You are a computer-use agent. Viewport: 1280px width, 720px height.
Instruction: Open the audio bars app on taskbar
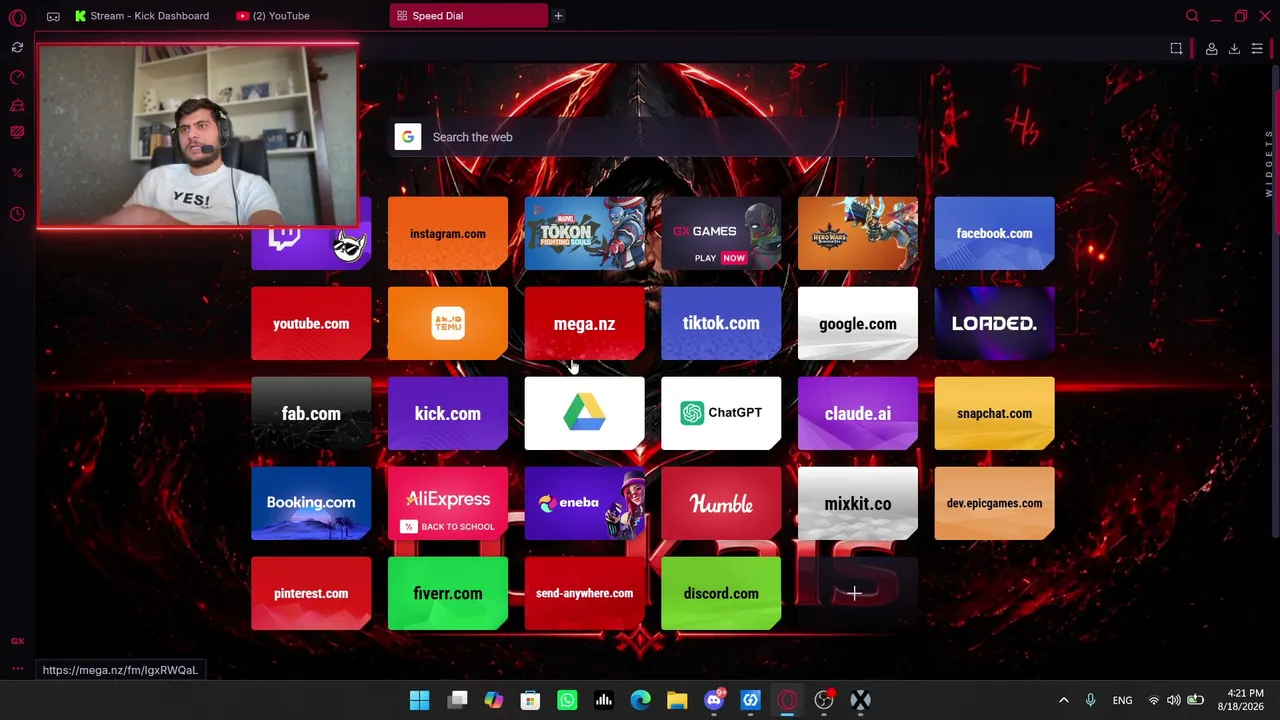coord(604,700)
